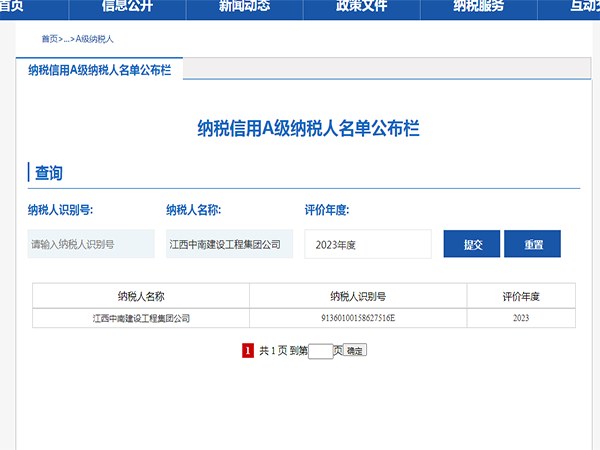Screen dimensions: 600x450
Task: Click the 纳税人名称 column header
Action: click(x=141, y=296)
